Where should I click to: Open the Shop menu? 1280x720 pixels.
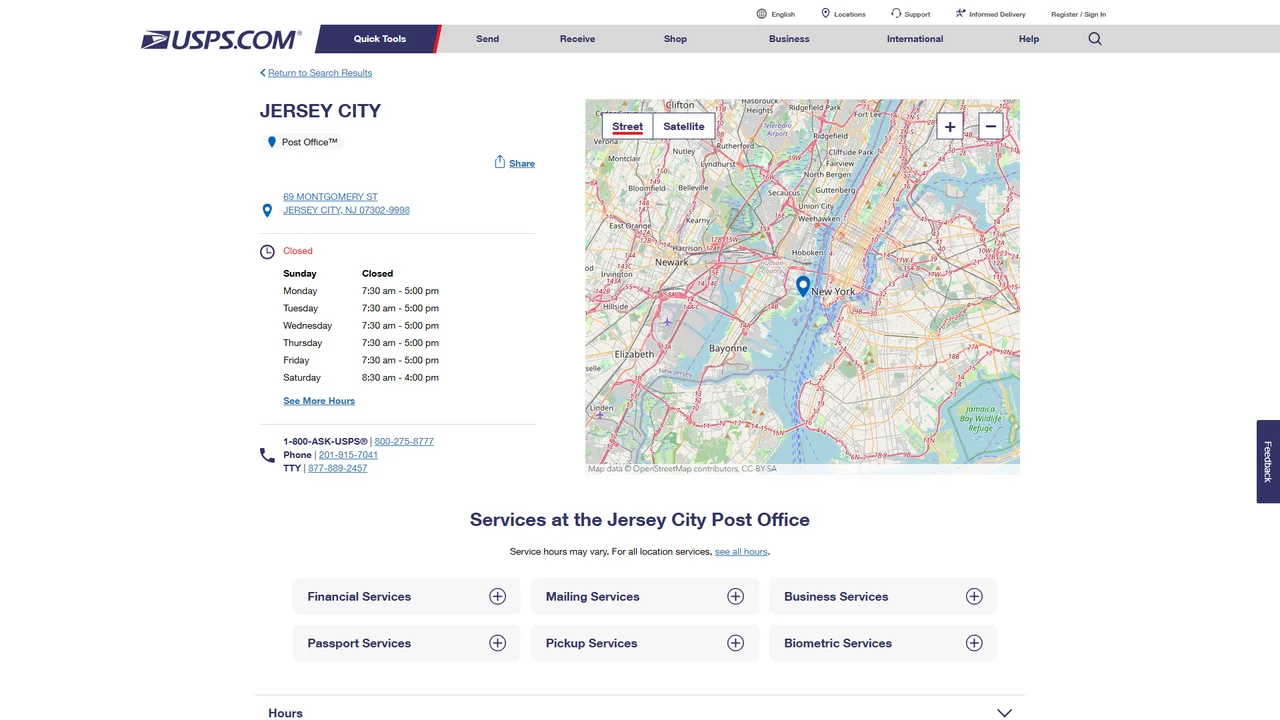[675, 39]
